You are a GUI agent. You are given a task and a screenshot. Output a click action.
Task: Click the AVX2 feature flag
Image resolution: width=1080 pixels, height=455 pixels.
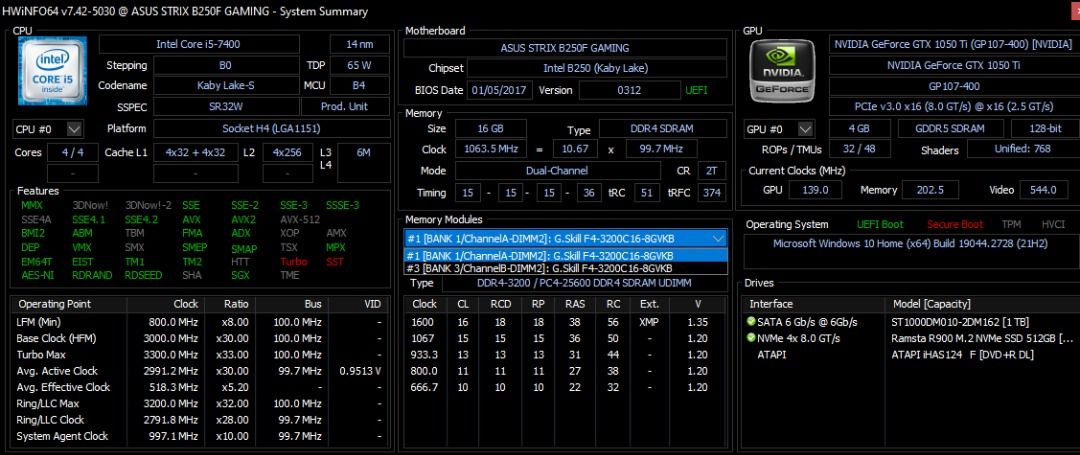[243, 219]
